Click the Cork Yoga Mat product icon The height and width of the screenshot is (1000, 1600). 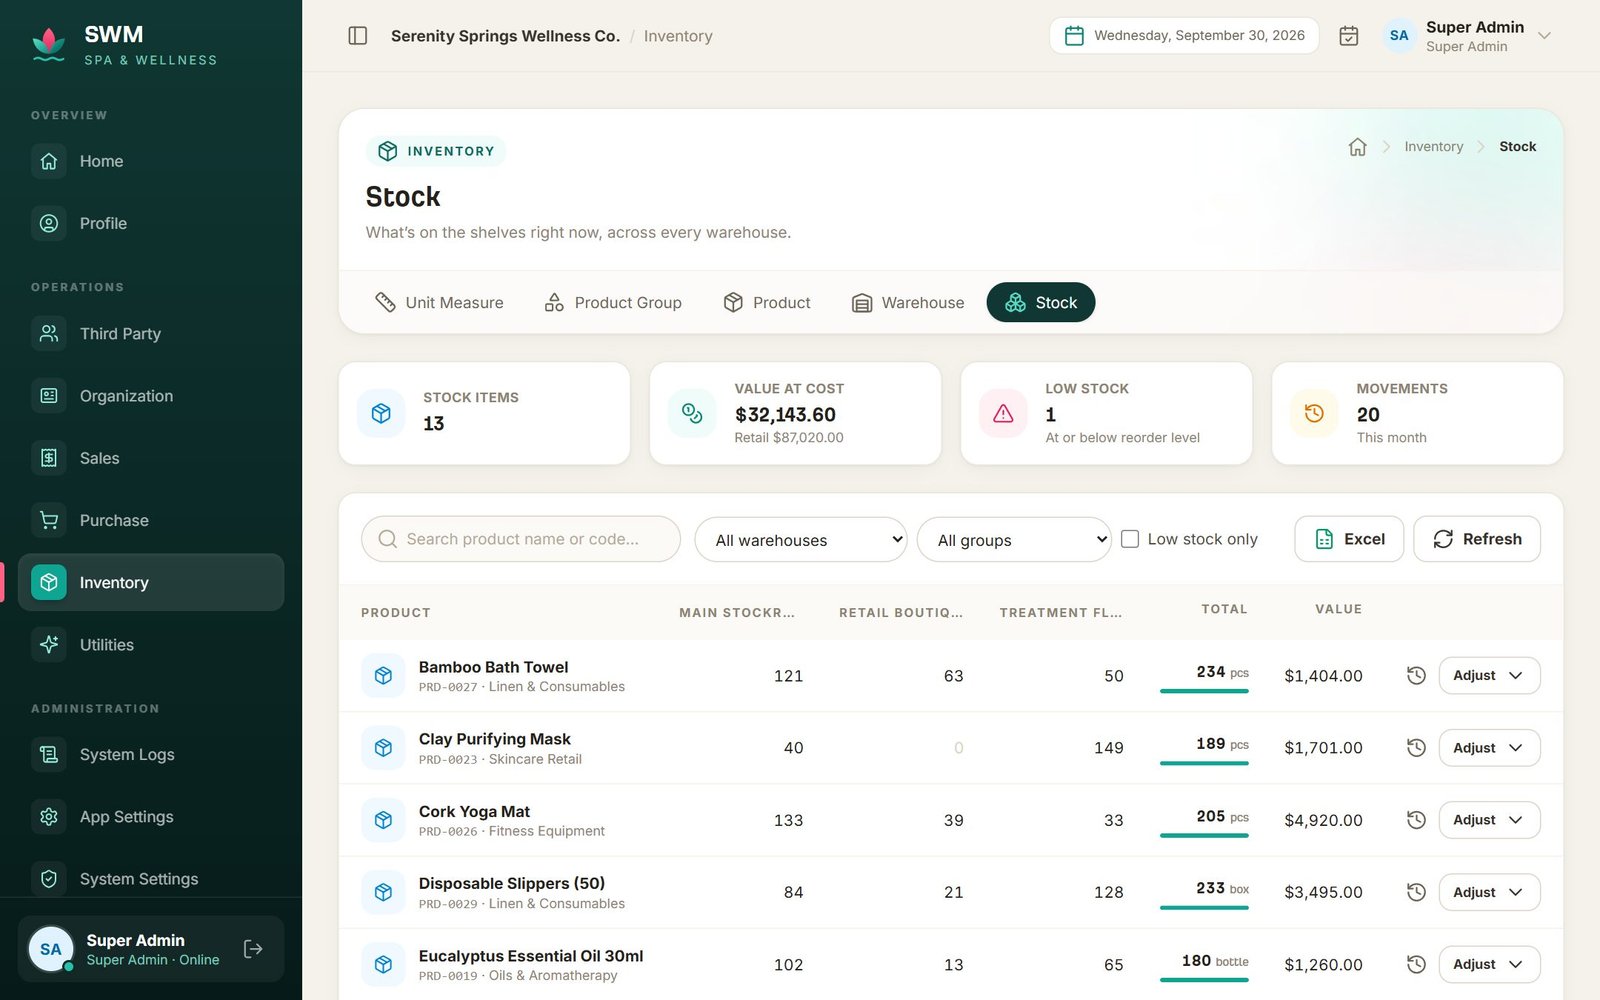coord(383,820)
